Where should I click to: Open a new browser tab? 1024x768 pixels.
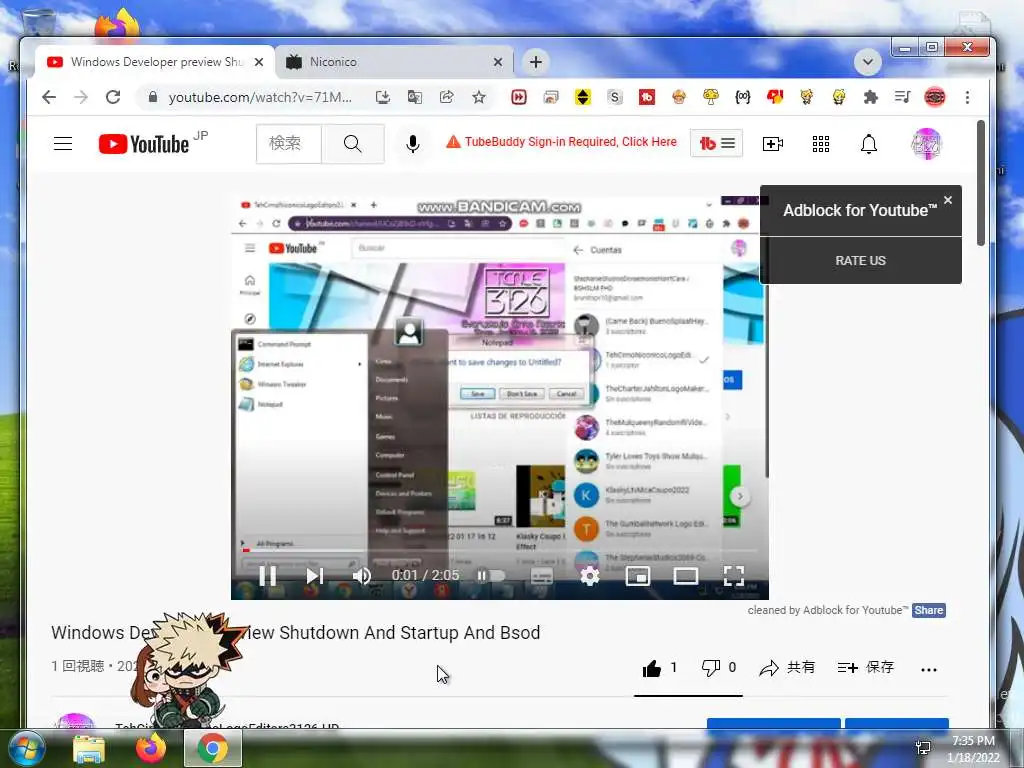(x=536, y=62)
